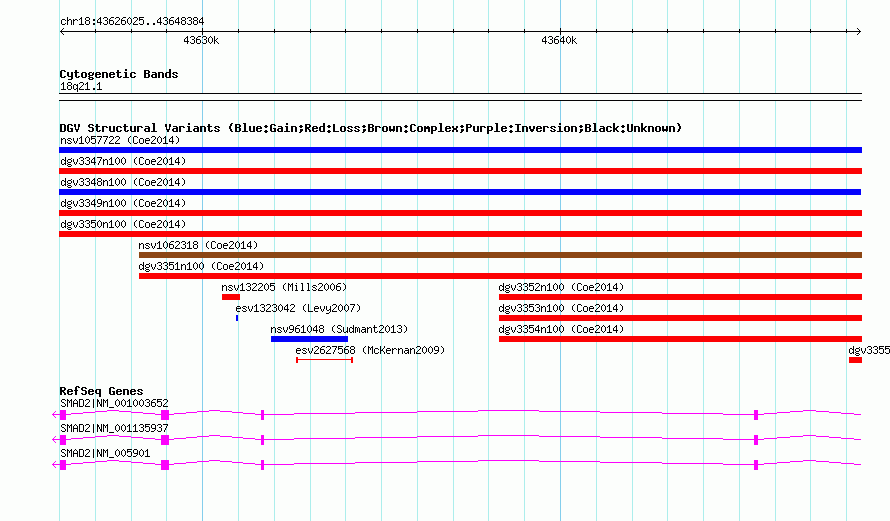Open the nsv1062318 (Coe2014) label
This screenshot has height=521, width=890.
point(198,245)
